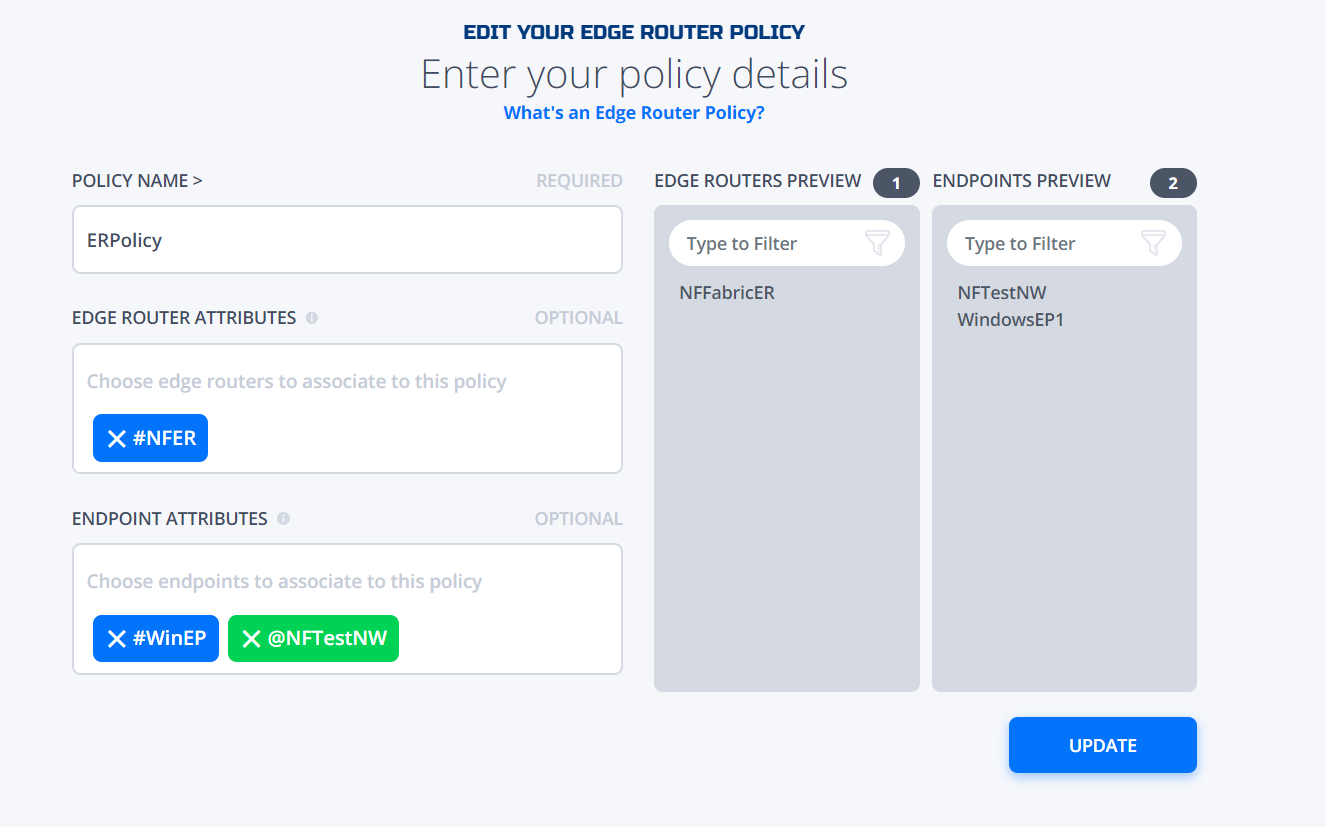
Task: Open the Endpoint Attributes info icon
Action: point(283,519)
